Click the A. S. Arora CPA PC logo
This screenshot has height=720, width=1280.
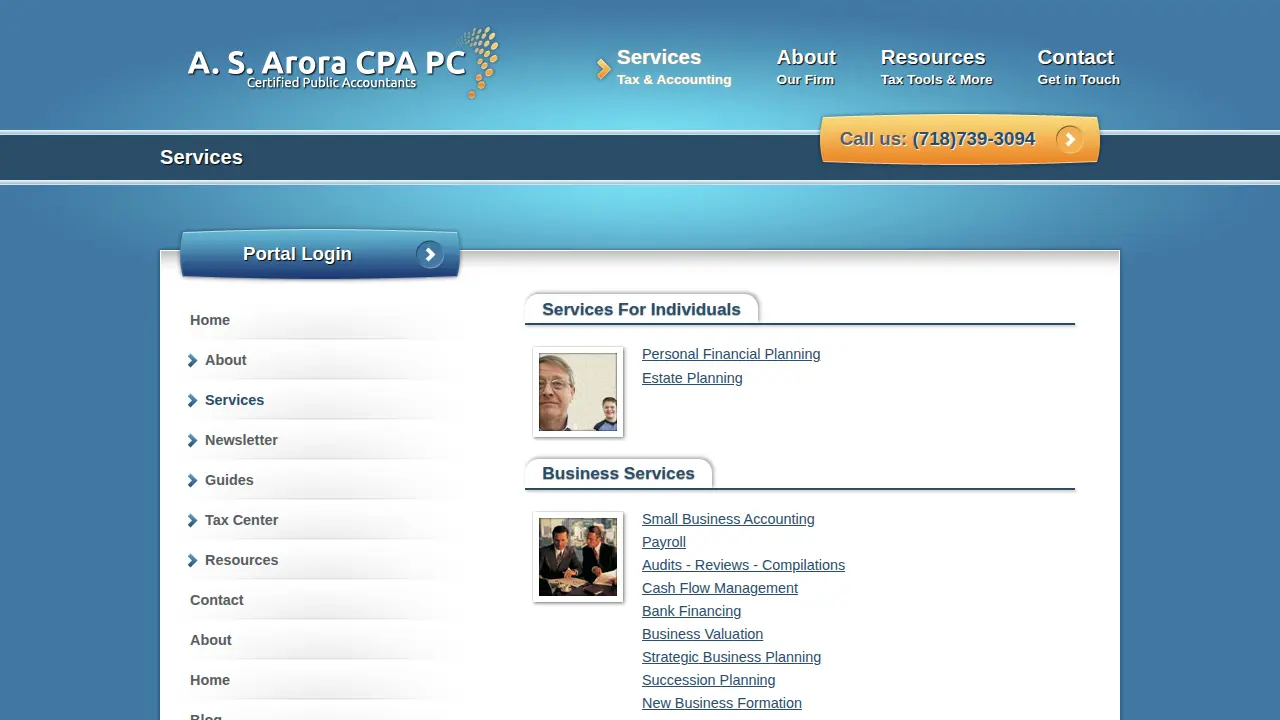[343, 63]
